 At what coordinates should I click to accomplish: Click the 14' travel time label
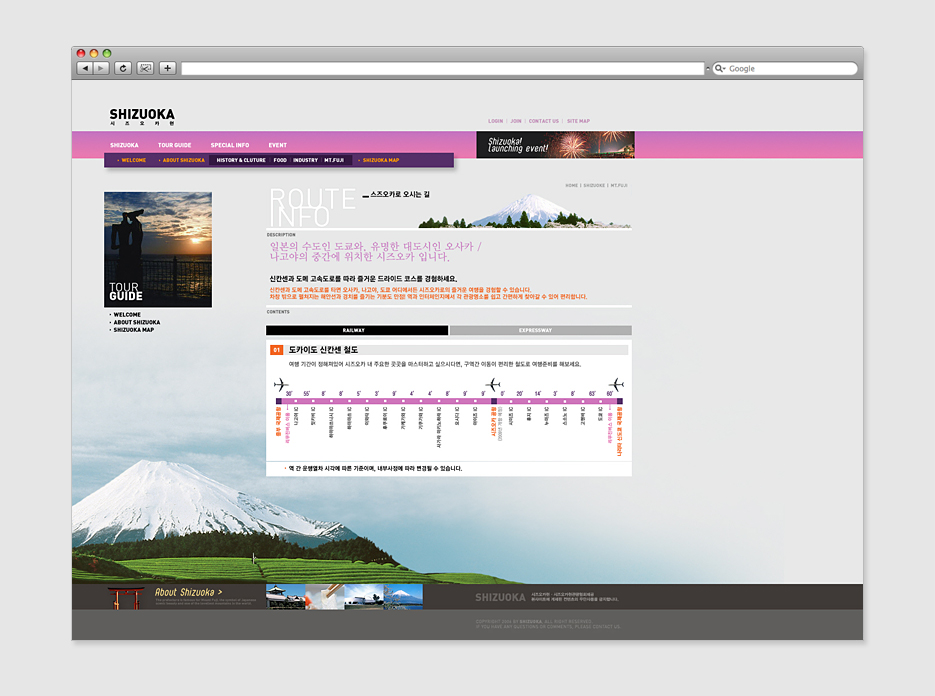(x=538, y=394)
